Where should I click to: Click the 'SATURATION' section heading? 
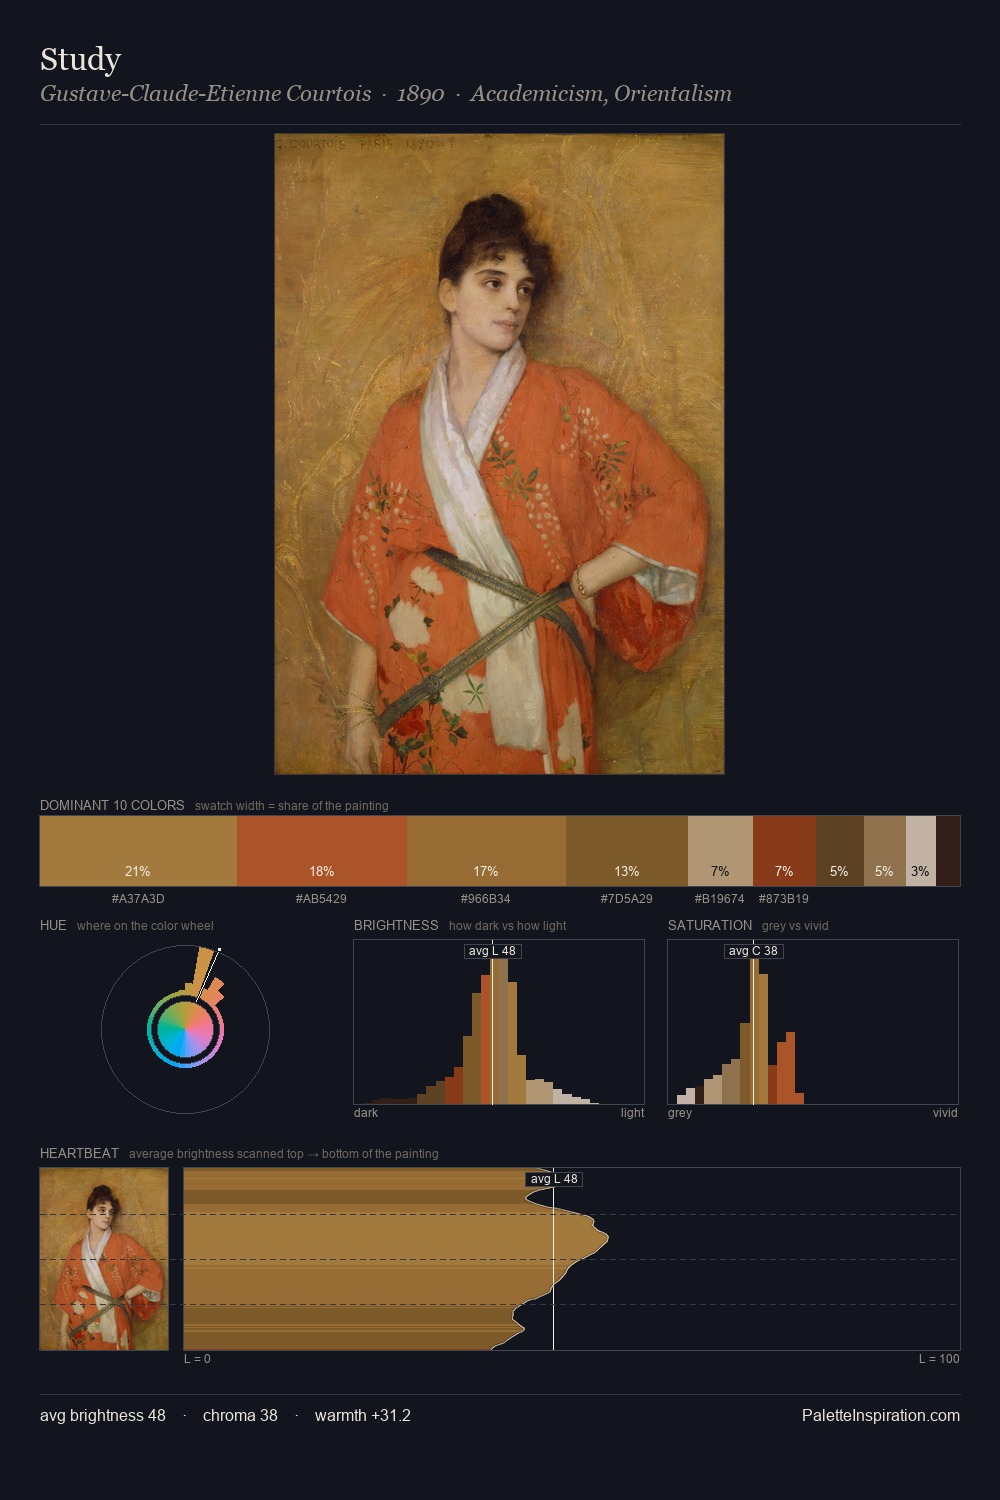[710, 925]
